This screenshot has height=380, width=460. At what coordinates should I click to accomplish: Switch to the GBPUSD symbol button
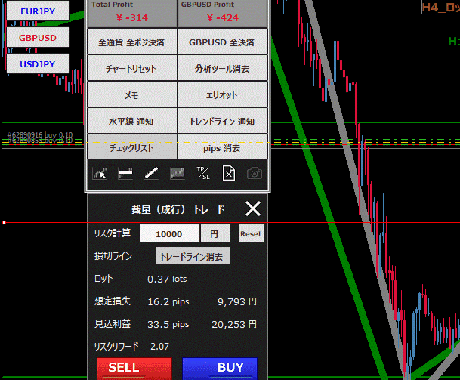[x=38, y=37]
